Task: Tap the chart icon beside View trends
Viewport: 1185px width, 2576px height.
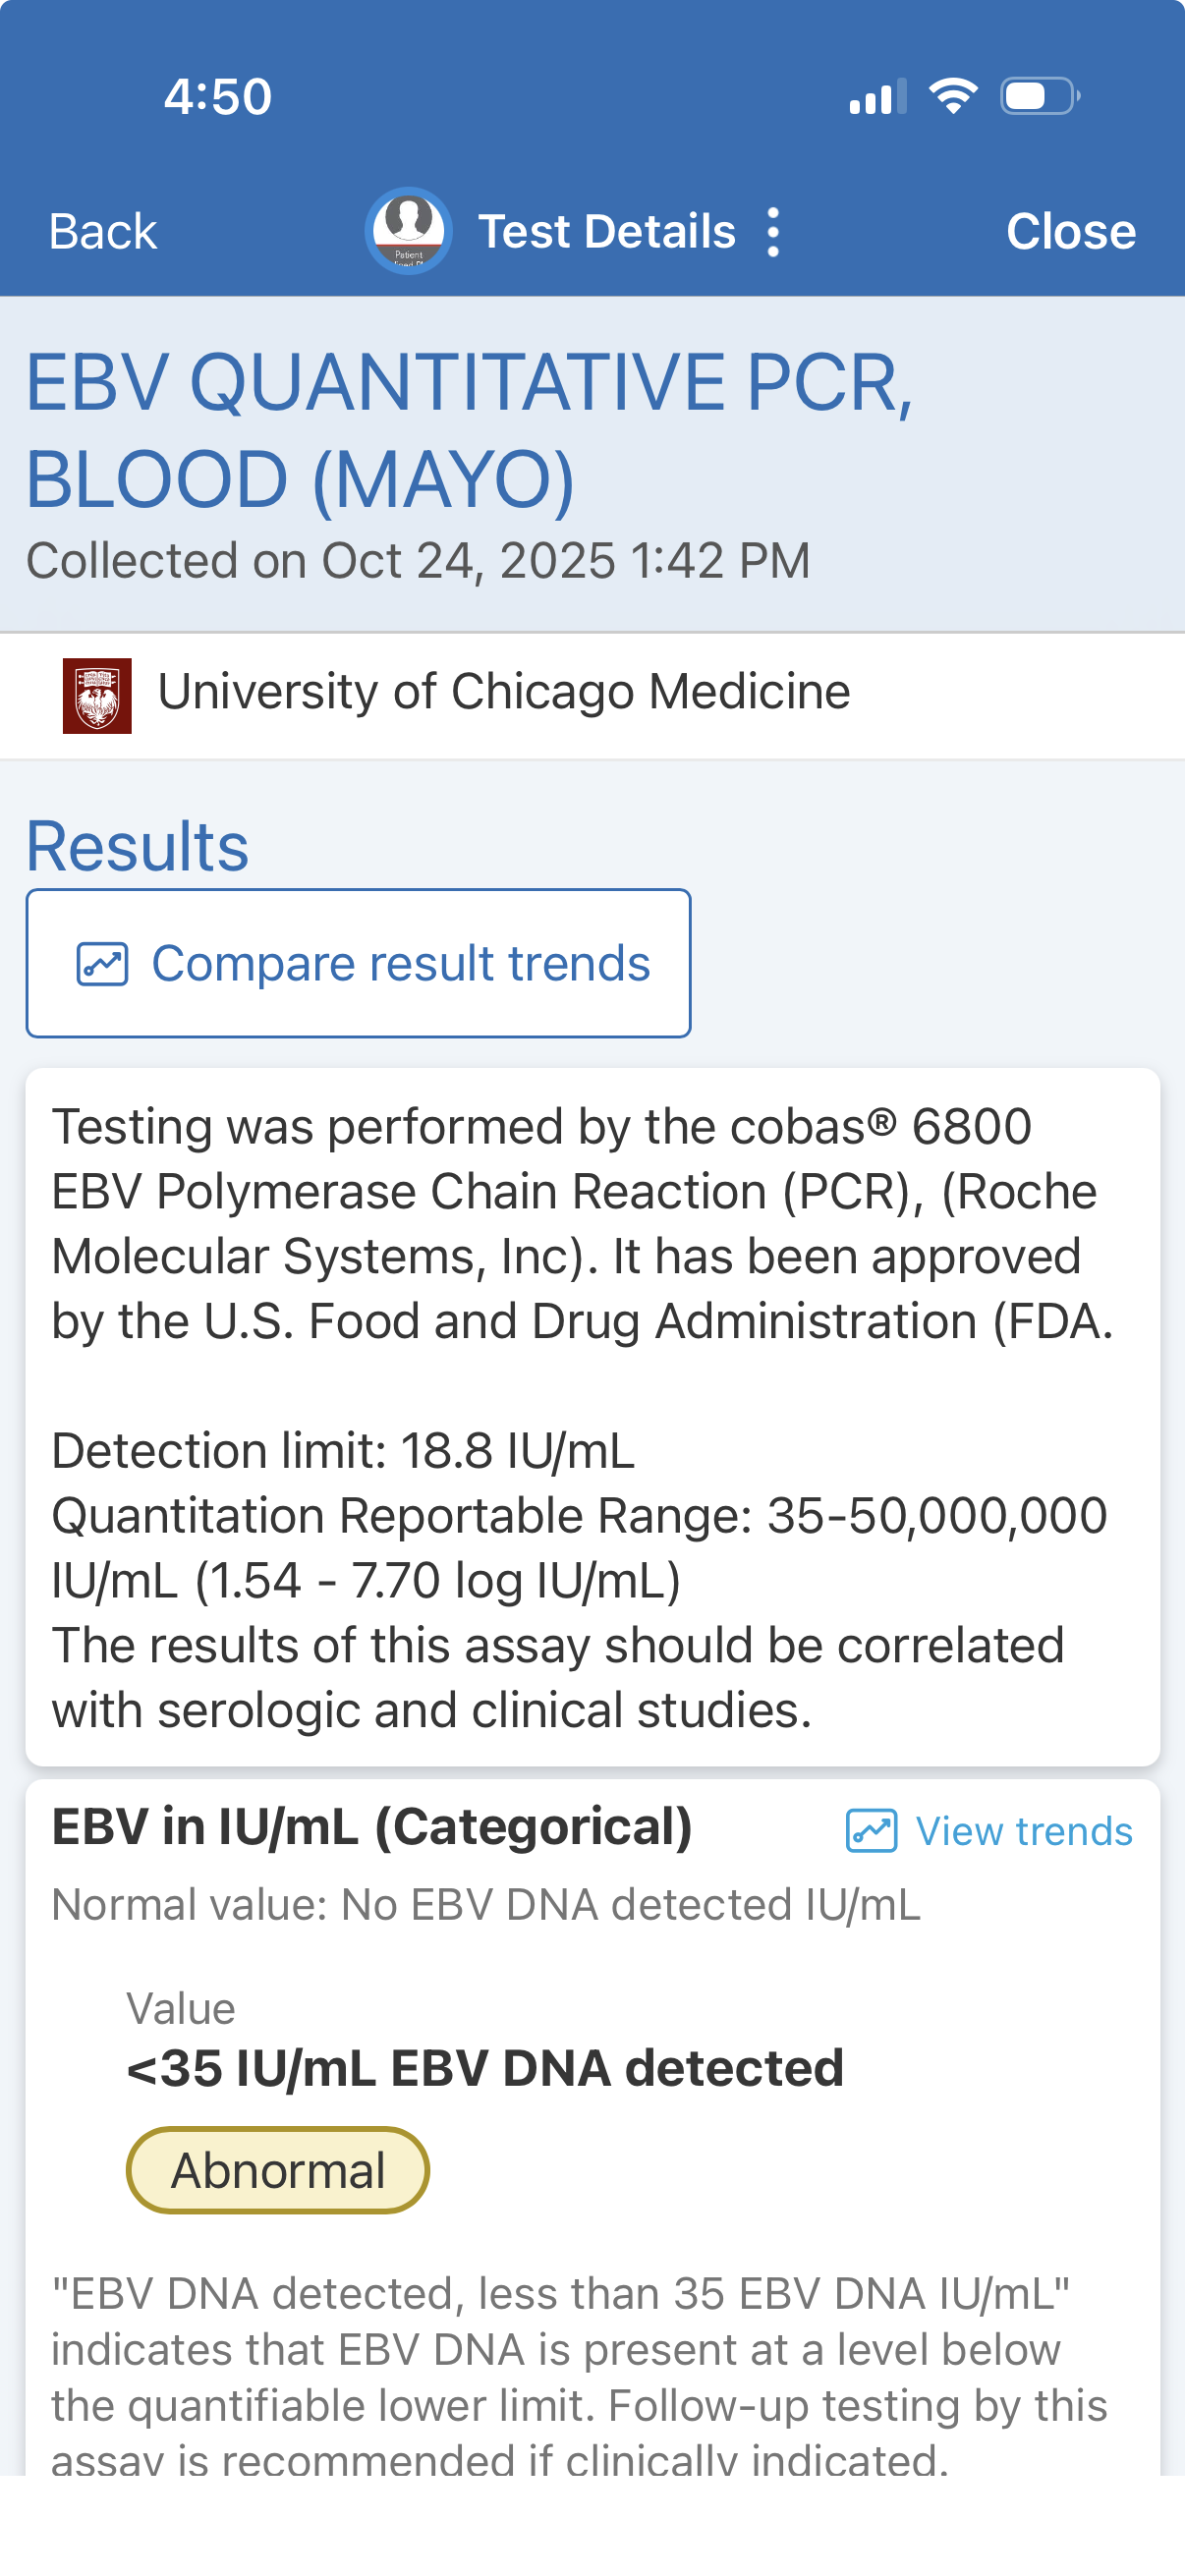Action: point(871,1831)
